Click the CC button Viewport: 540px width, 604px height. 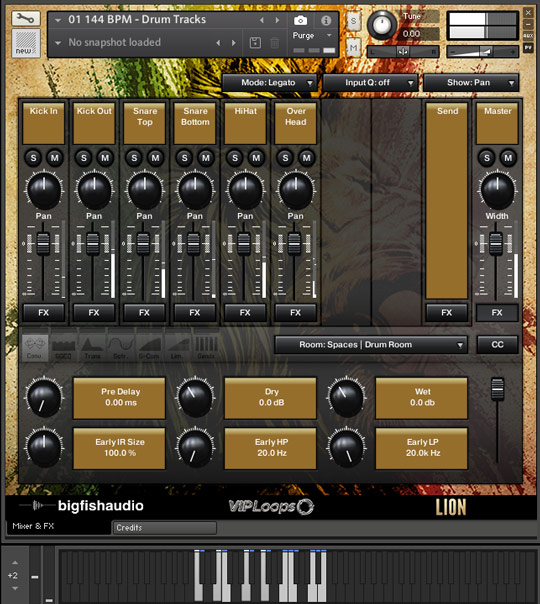point(497,345)
